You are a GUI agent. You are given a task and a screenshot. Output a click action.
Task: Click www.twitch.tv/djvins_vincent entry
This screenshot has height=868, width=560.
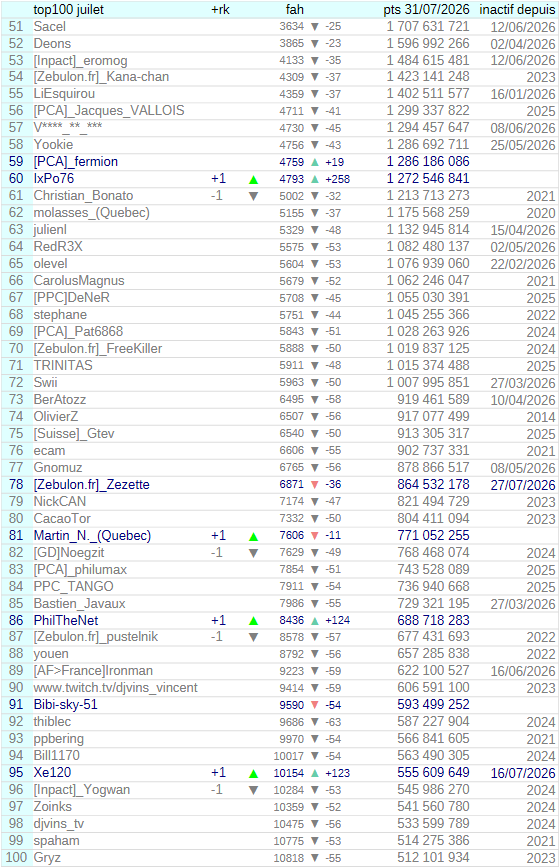115,688
